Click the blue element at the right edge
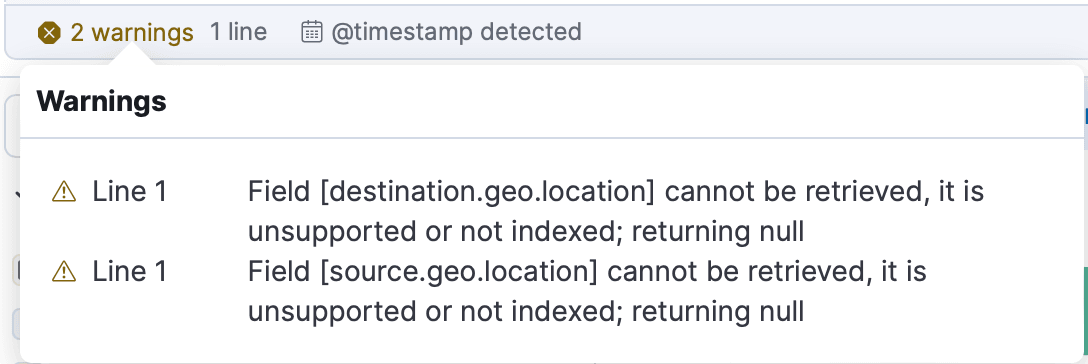 pos(1085,115)
